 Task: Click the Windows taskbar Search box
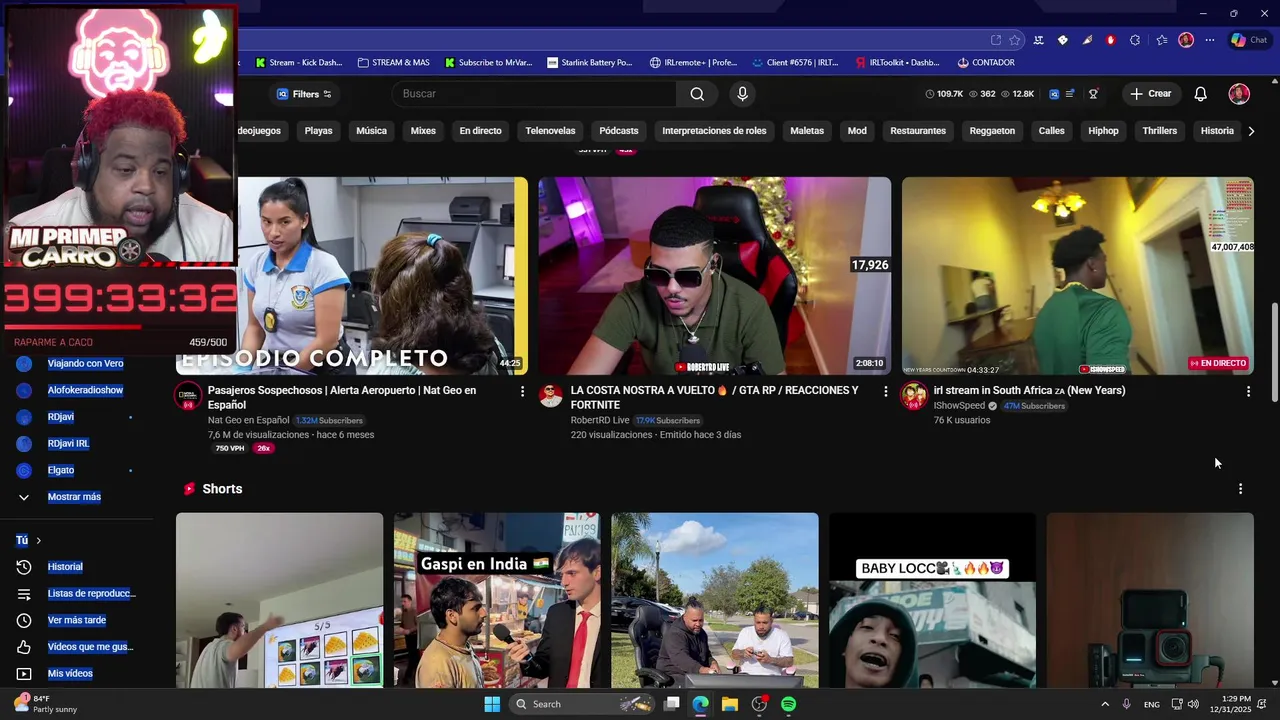pos(581,704)
